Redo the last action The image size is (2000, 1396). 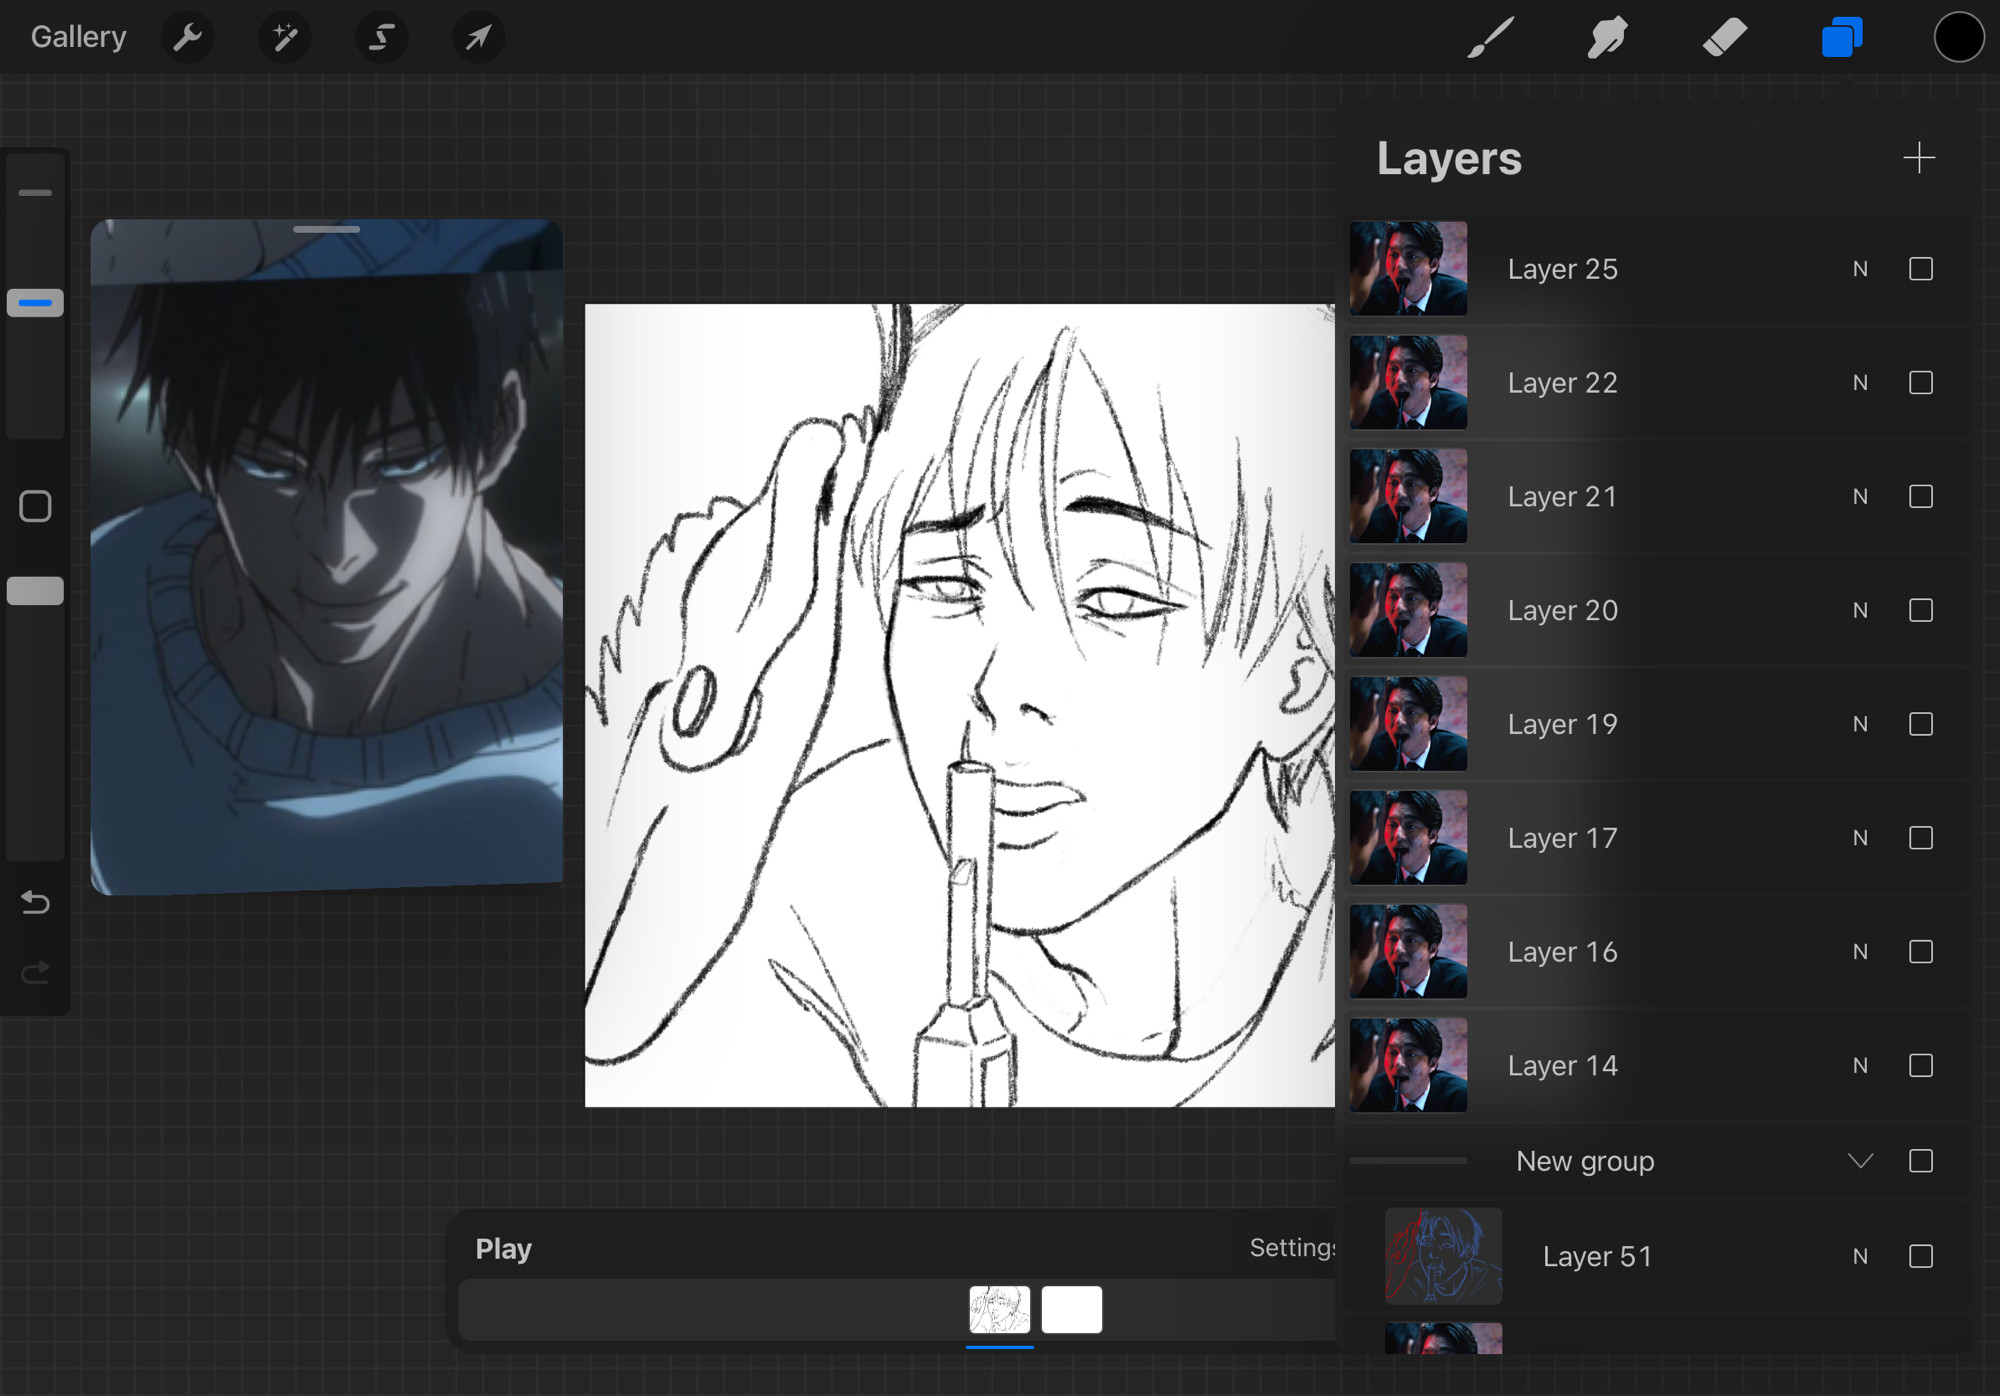tap(35, 972)
